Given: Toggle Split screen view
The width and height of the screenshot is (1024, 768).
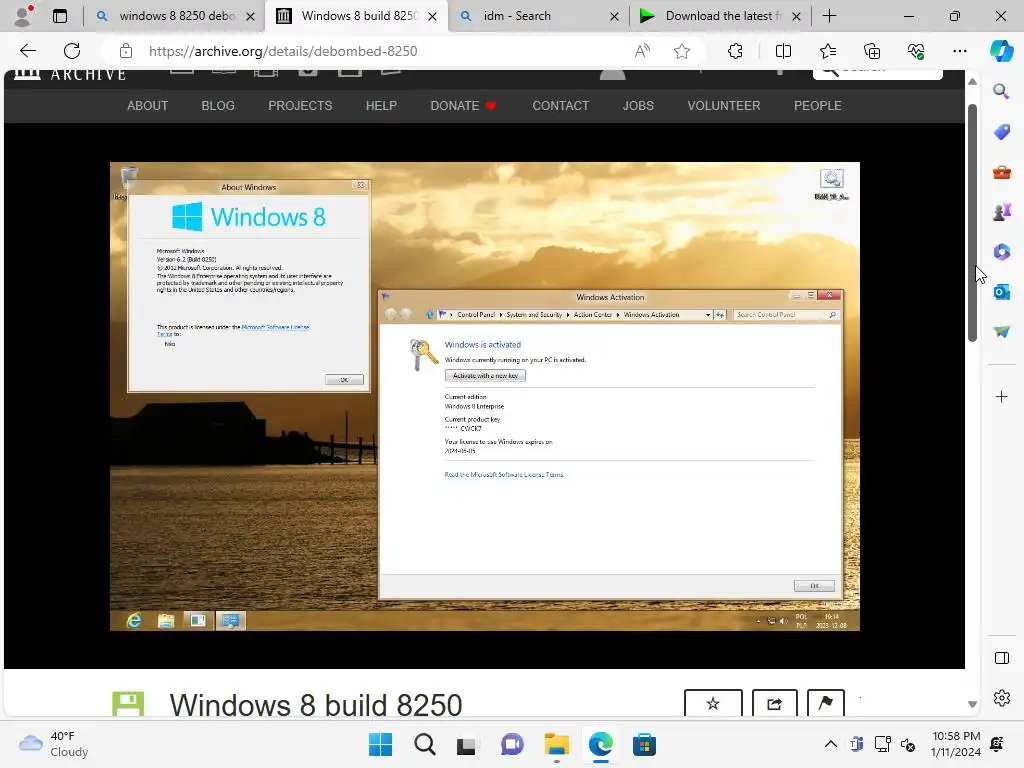Looking at the screenshot, I should click(x=783, y=51).
